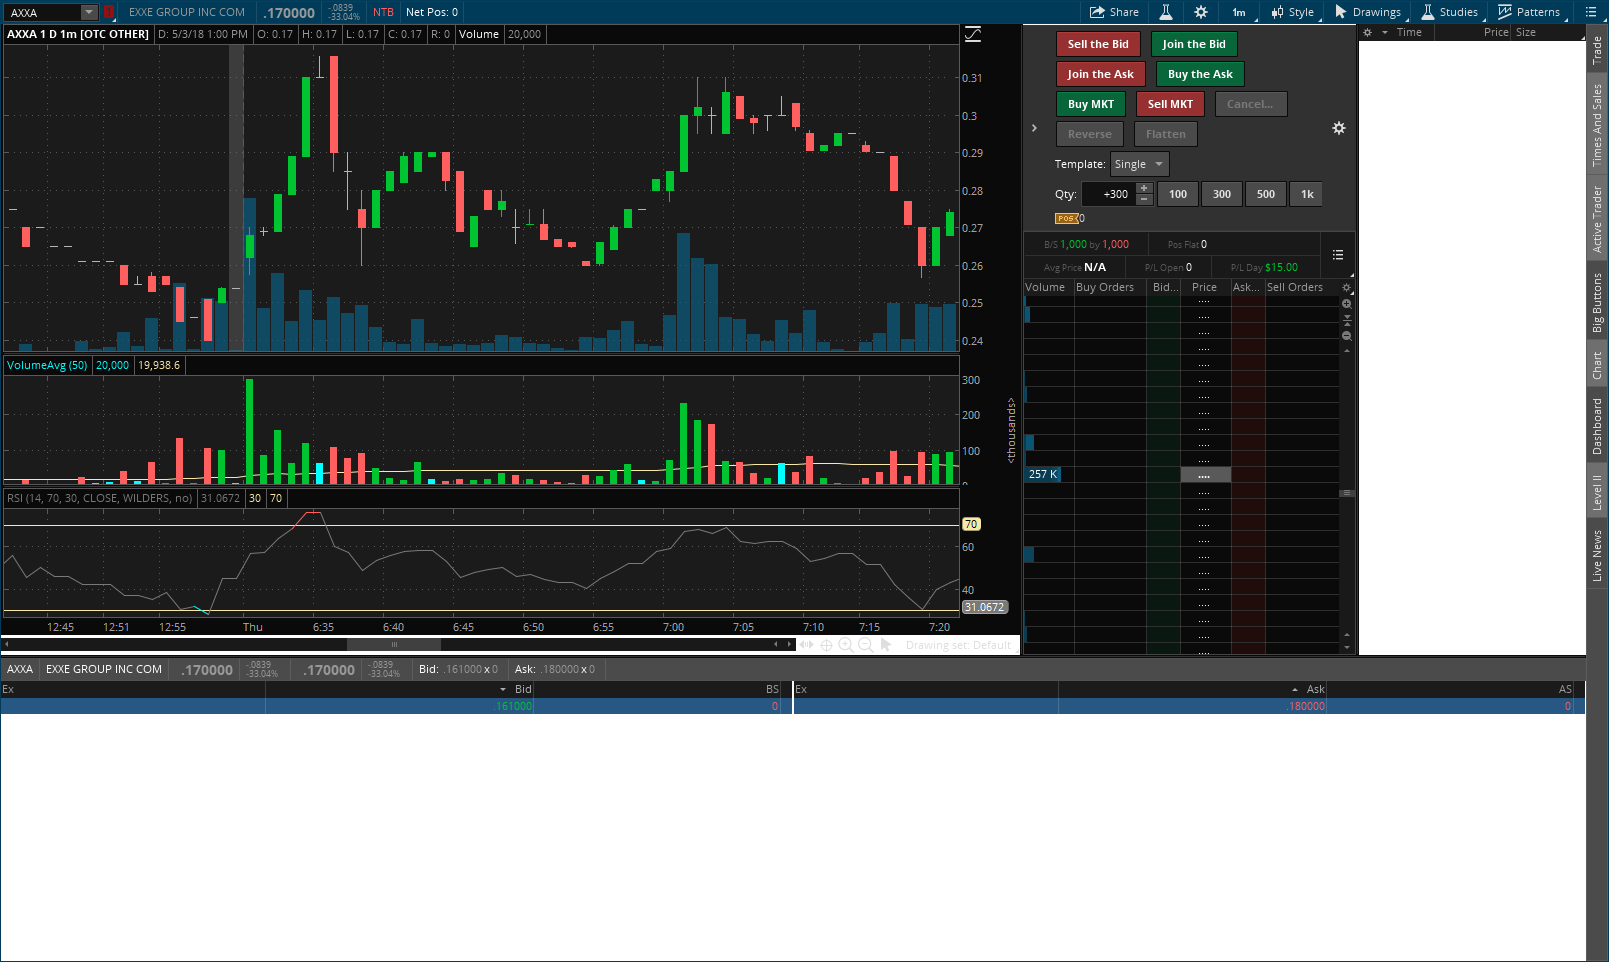Expand the side panel chevron arrow
The image size is (1609, 962).
1034,128
